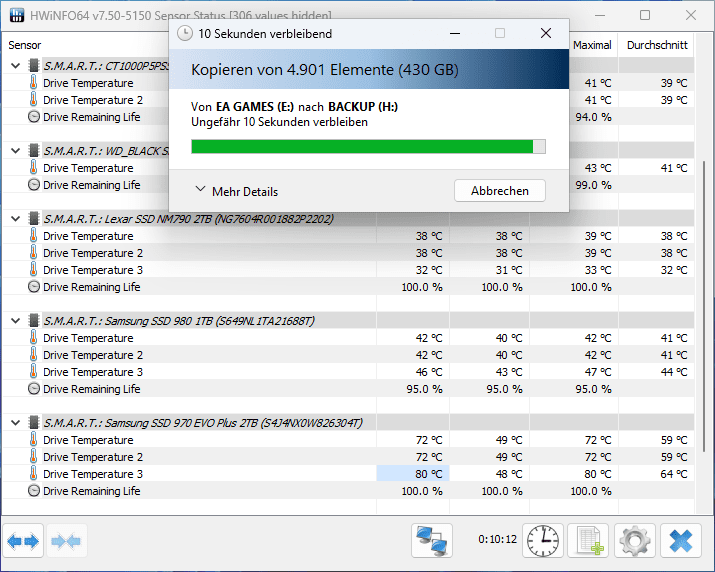Viewport: 715px width, 572px height.
Task: Click the chip icon of Lexar SSD NM790
Action: (x=34, y=218)
